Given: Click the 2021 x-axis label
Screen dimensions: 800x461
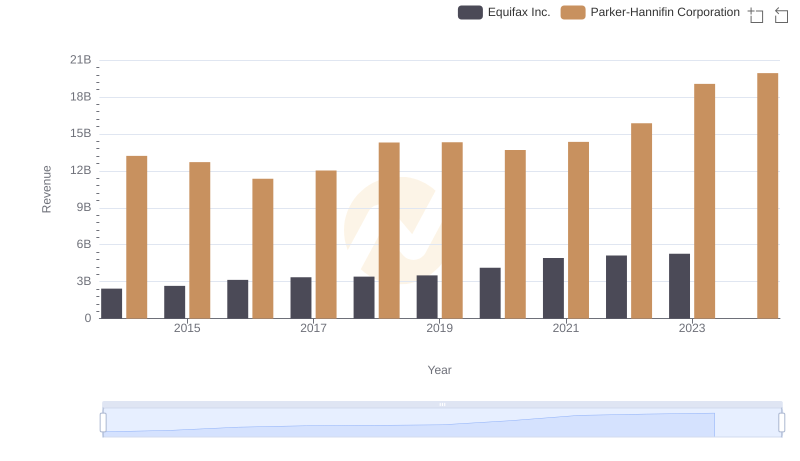Looking at the screenshot, I should point(566,328).
